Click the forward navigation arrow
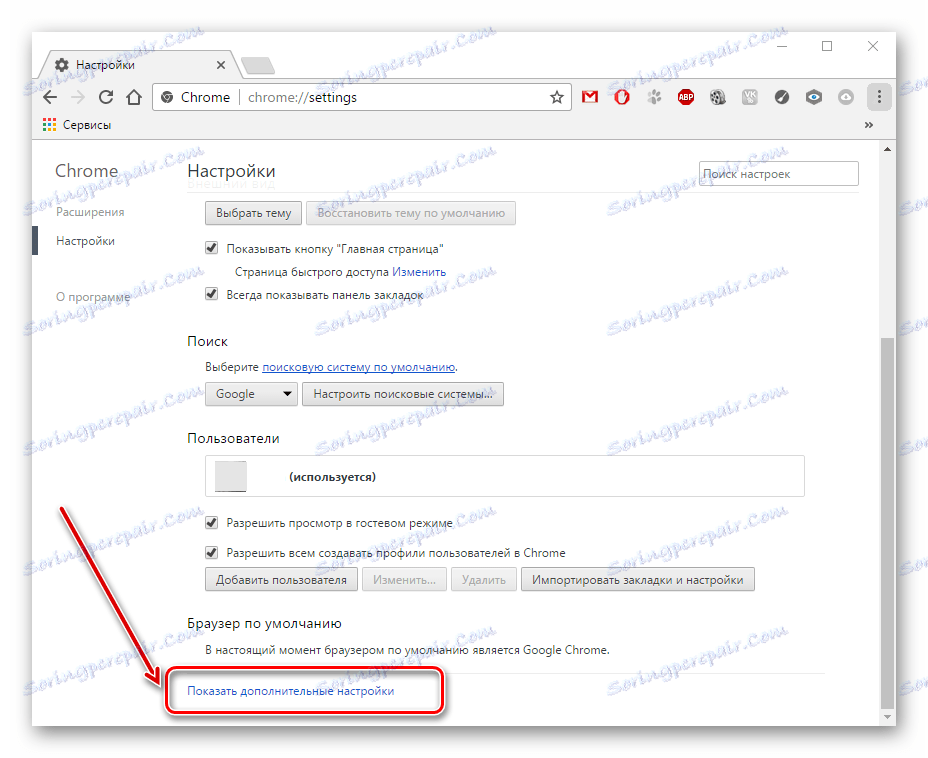Viewport: 928px width, 758px height. click(78, 97)
